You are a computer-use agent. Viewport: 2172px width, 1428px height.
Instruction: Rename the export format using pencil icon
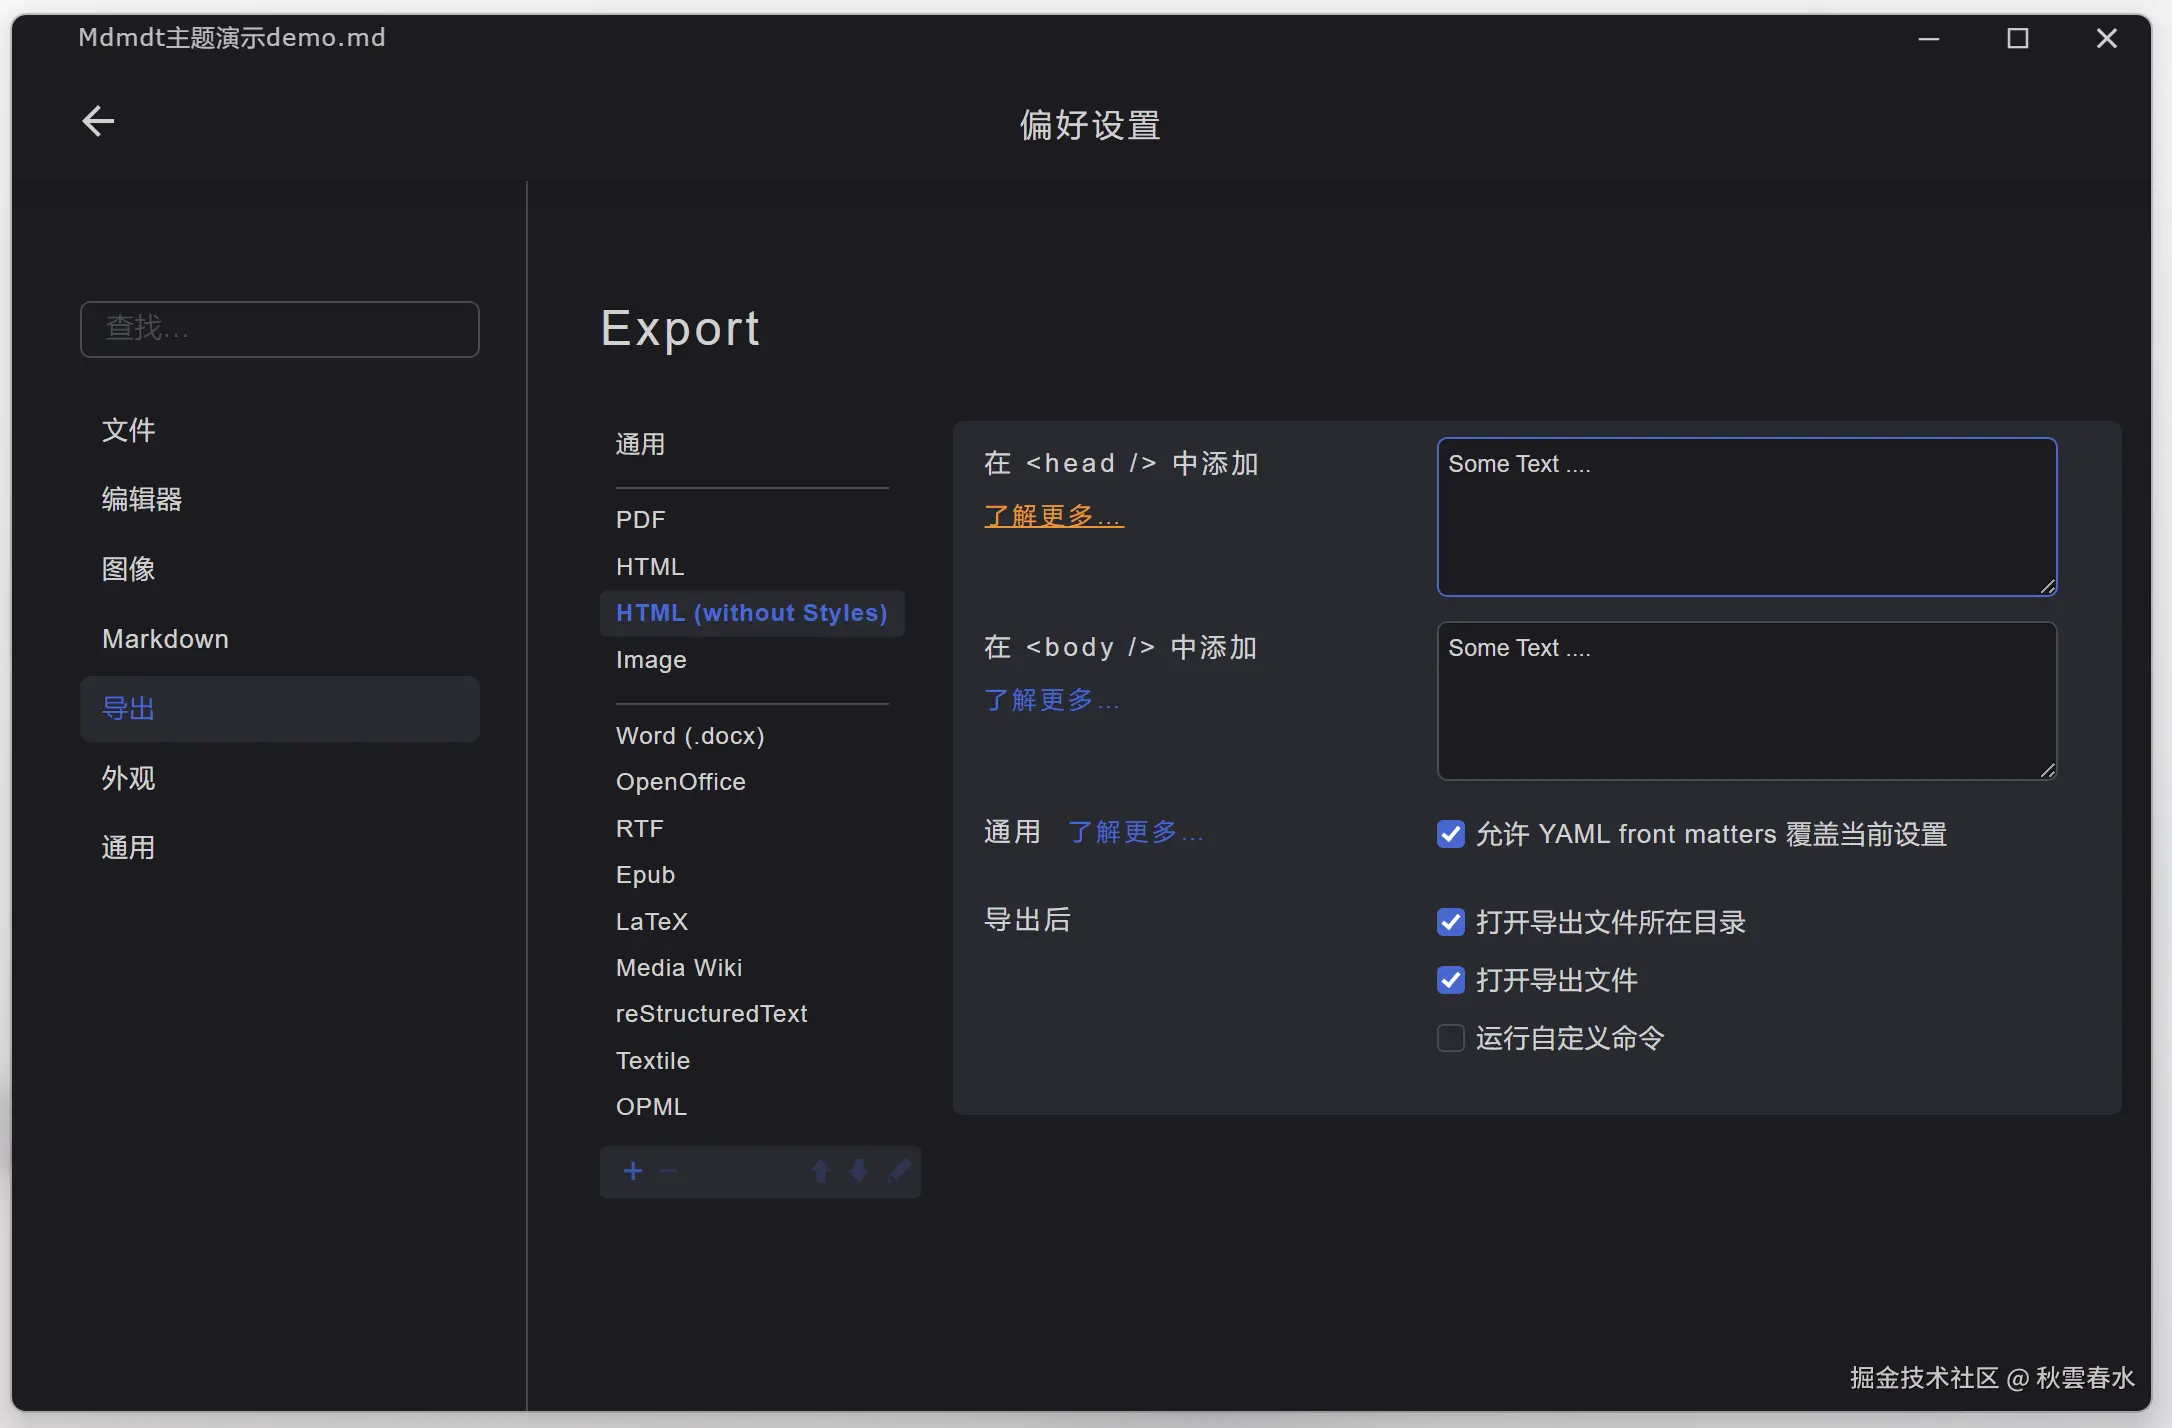click(898, 1170)
